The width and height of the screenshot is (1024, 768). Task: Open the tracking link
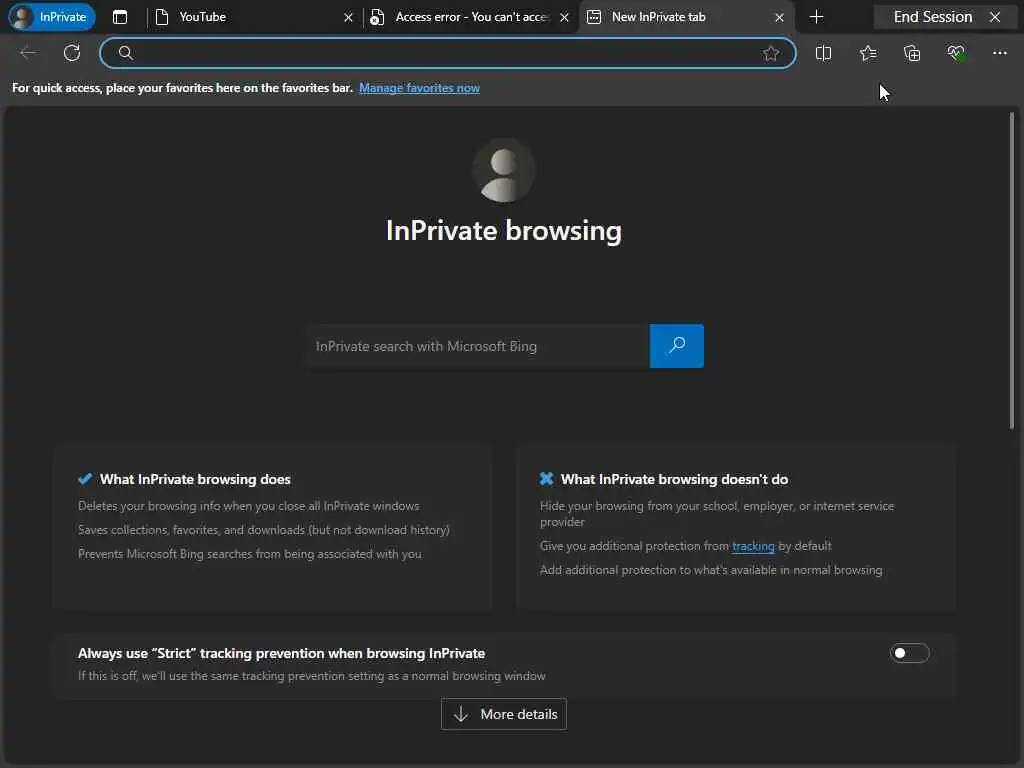click(753, 546)
